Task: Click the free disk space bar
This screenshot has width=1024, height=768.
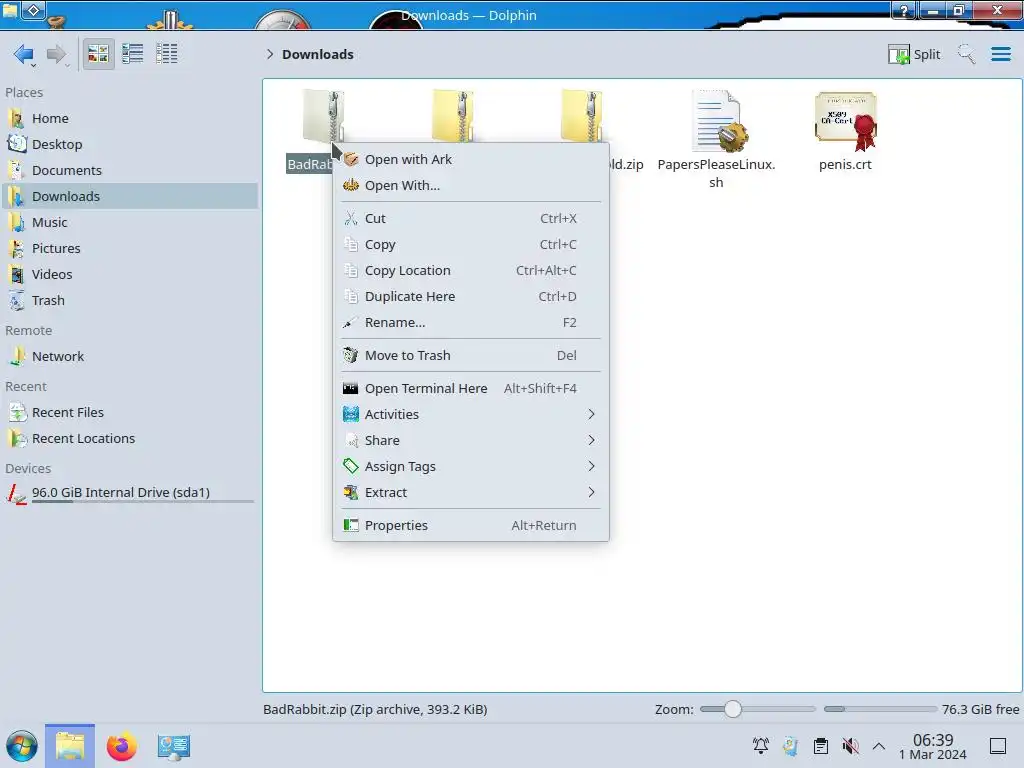Action: [x=880, y=709]
